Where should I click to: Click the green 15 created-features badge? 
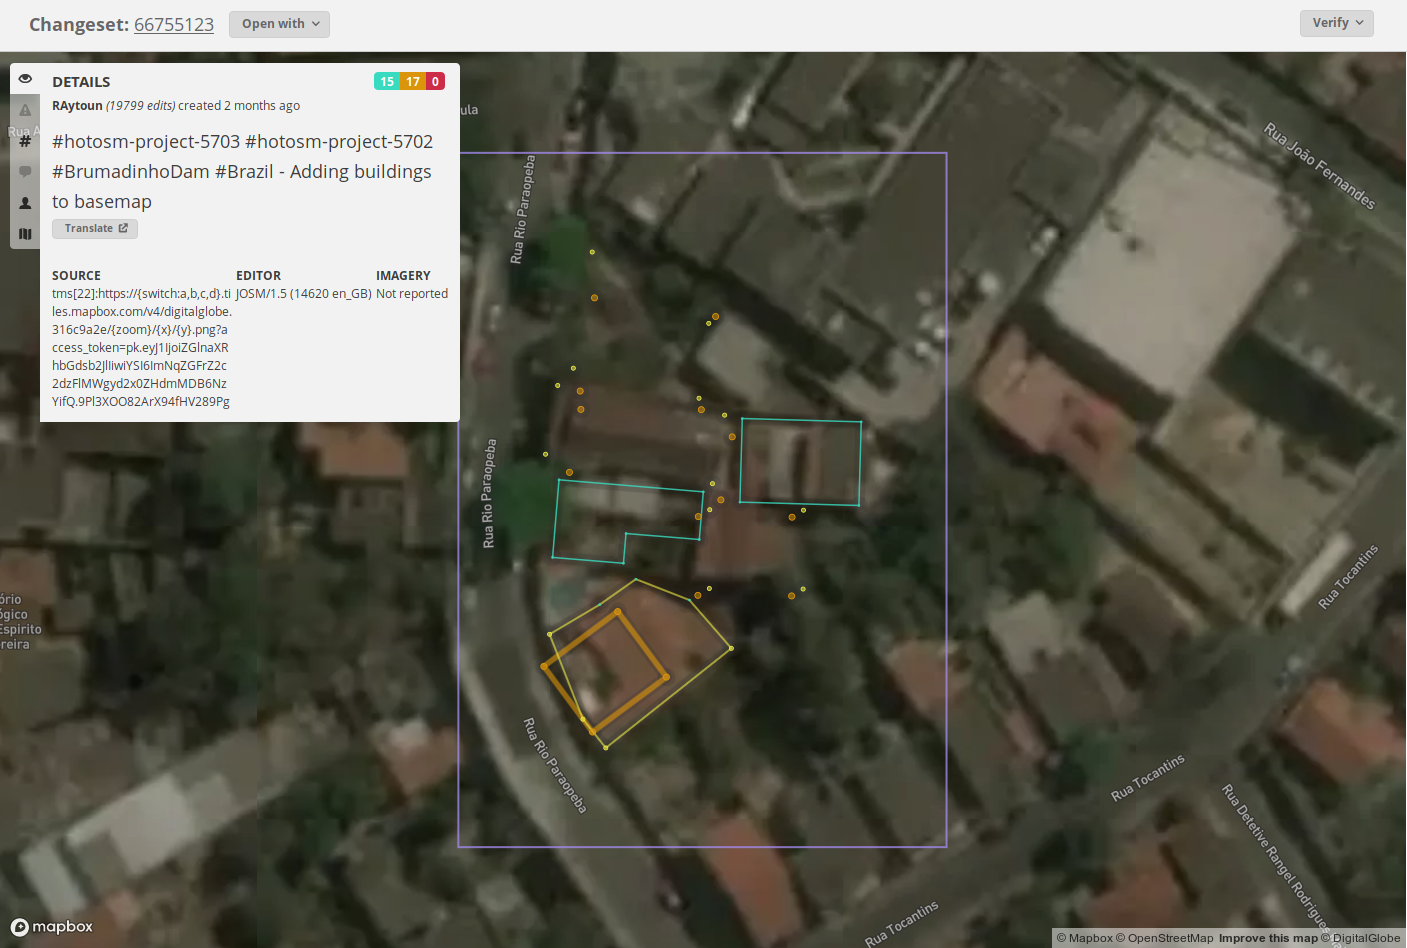click(x=387, y=82)
